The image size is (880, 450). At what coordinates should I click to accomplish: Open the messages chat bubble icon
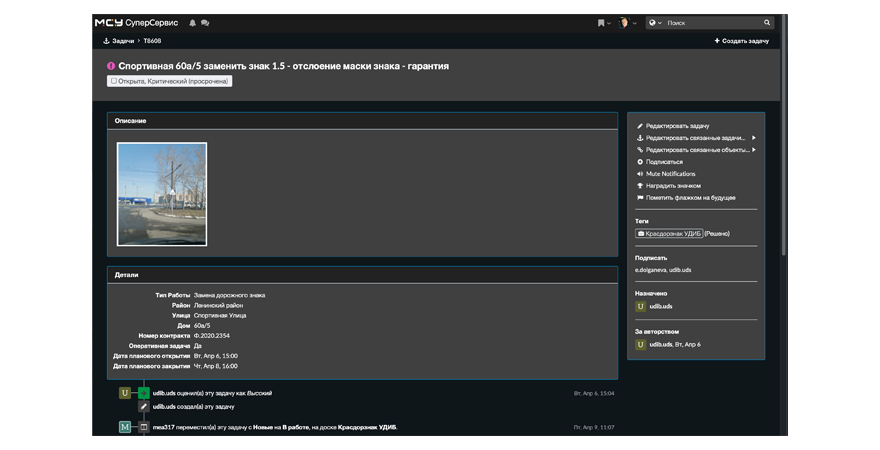pyautogui.click(x=205, y=22)
